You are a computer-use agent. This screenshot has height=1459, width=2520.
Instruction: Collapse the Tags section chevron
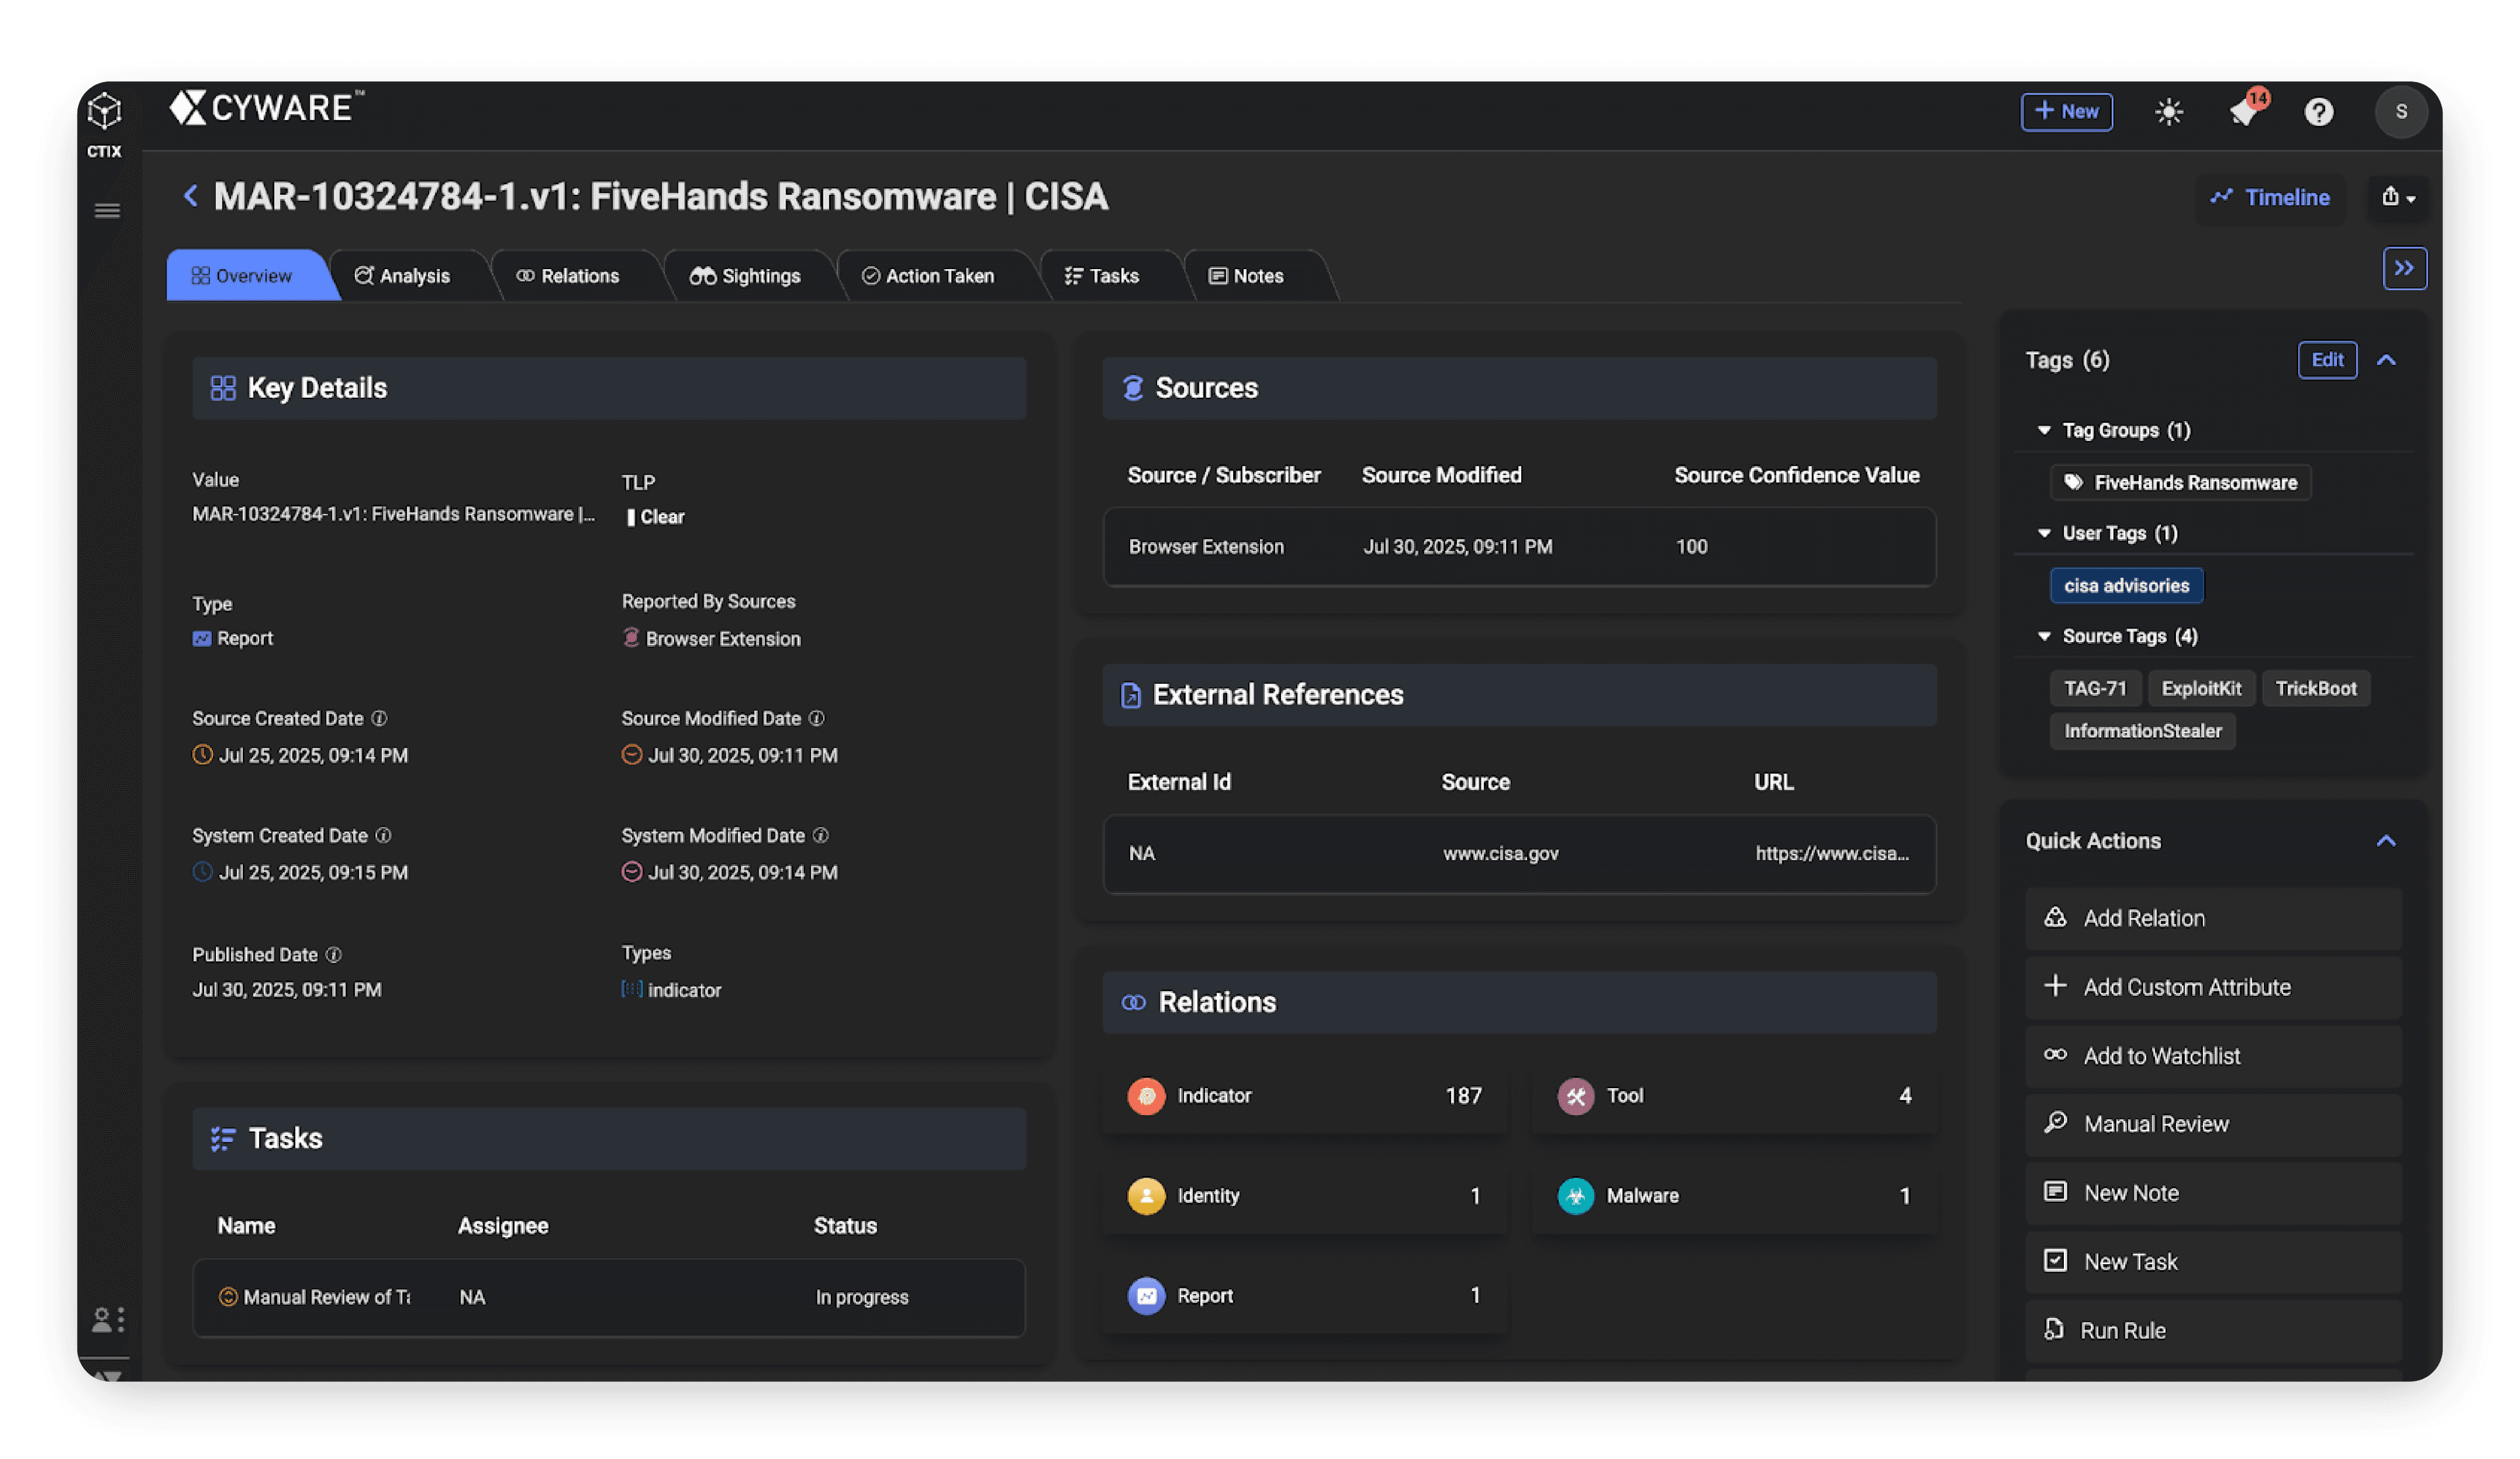pos(2386,360)
